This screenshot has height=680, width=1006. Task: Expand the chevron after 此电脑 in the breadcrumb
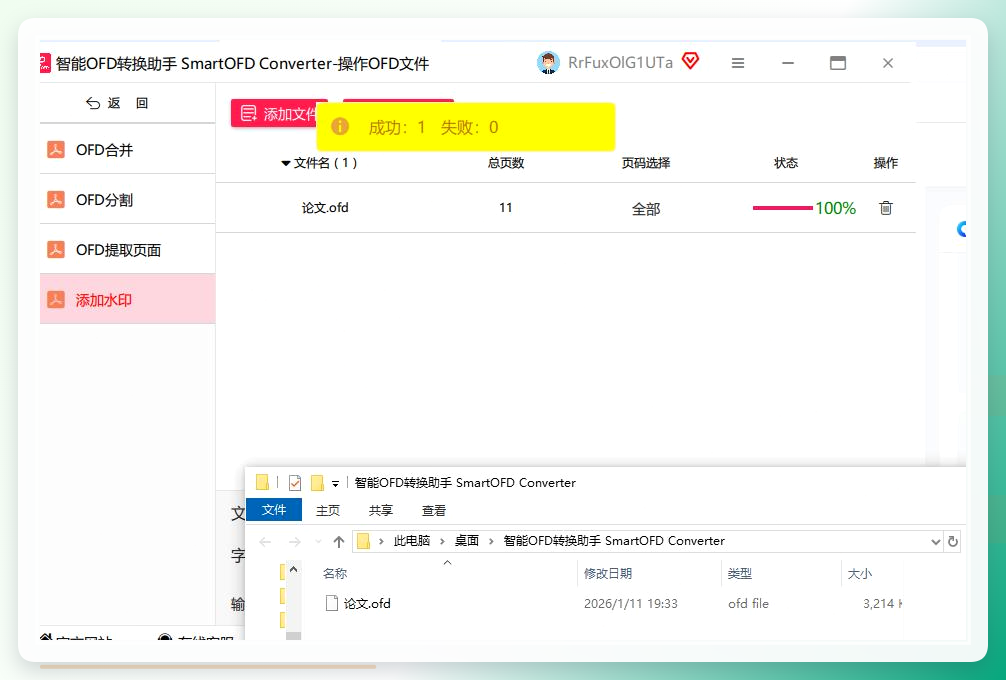(442, 541)
